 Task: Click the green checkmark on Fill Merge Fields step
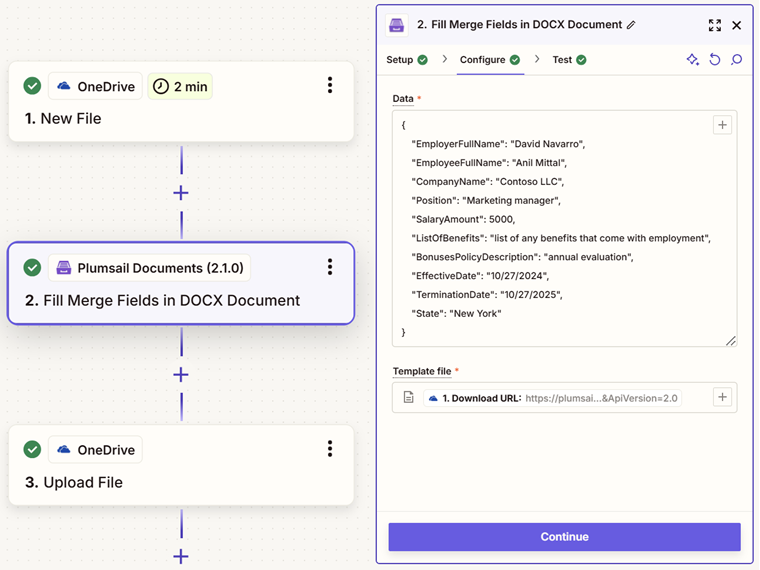32,268
